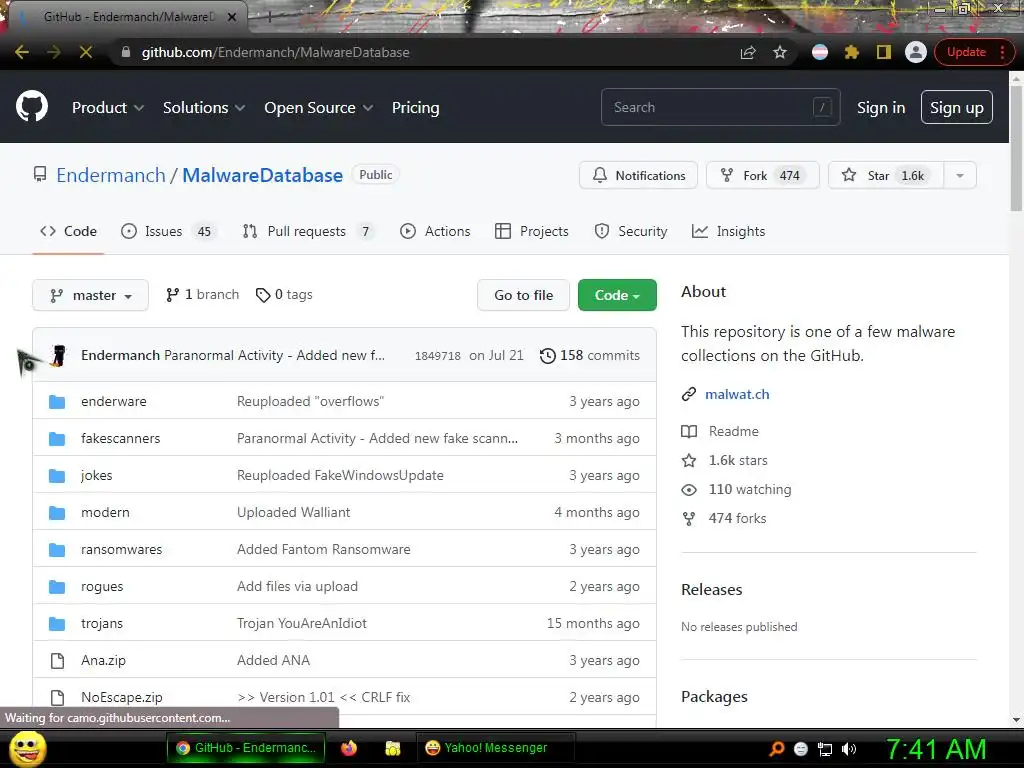Open the Endermanch owner profile link
1024x768 pixels.
pyautogui.click(x=111, y=175)
